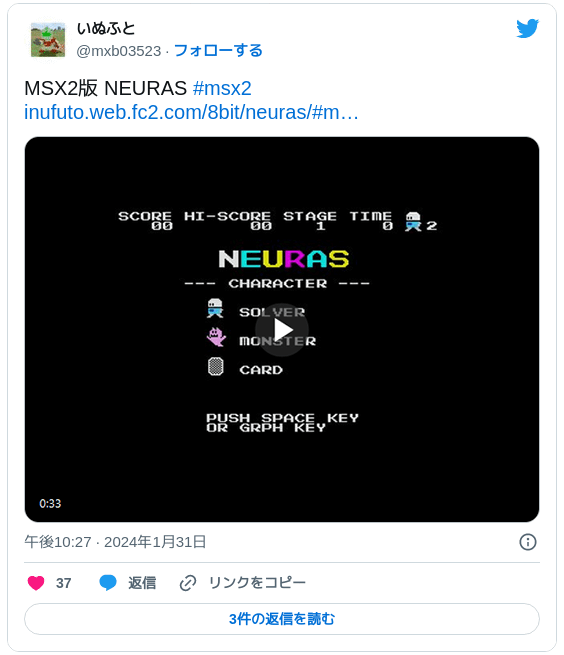Click the chain link copy icon

[188, 583]
